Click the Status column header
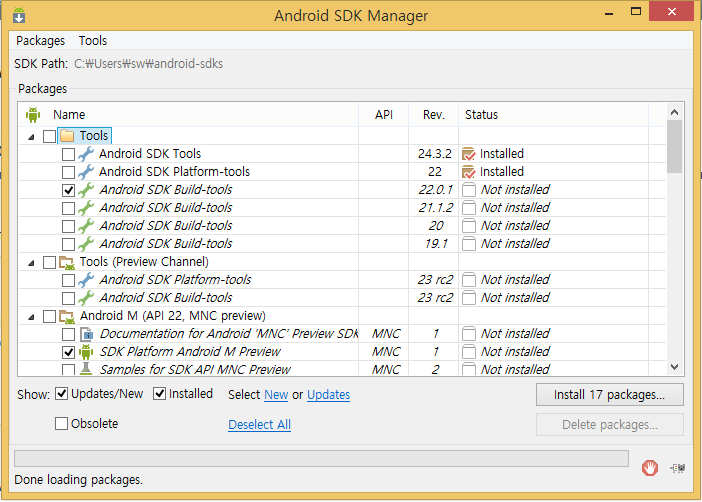 point(553,115)
